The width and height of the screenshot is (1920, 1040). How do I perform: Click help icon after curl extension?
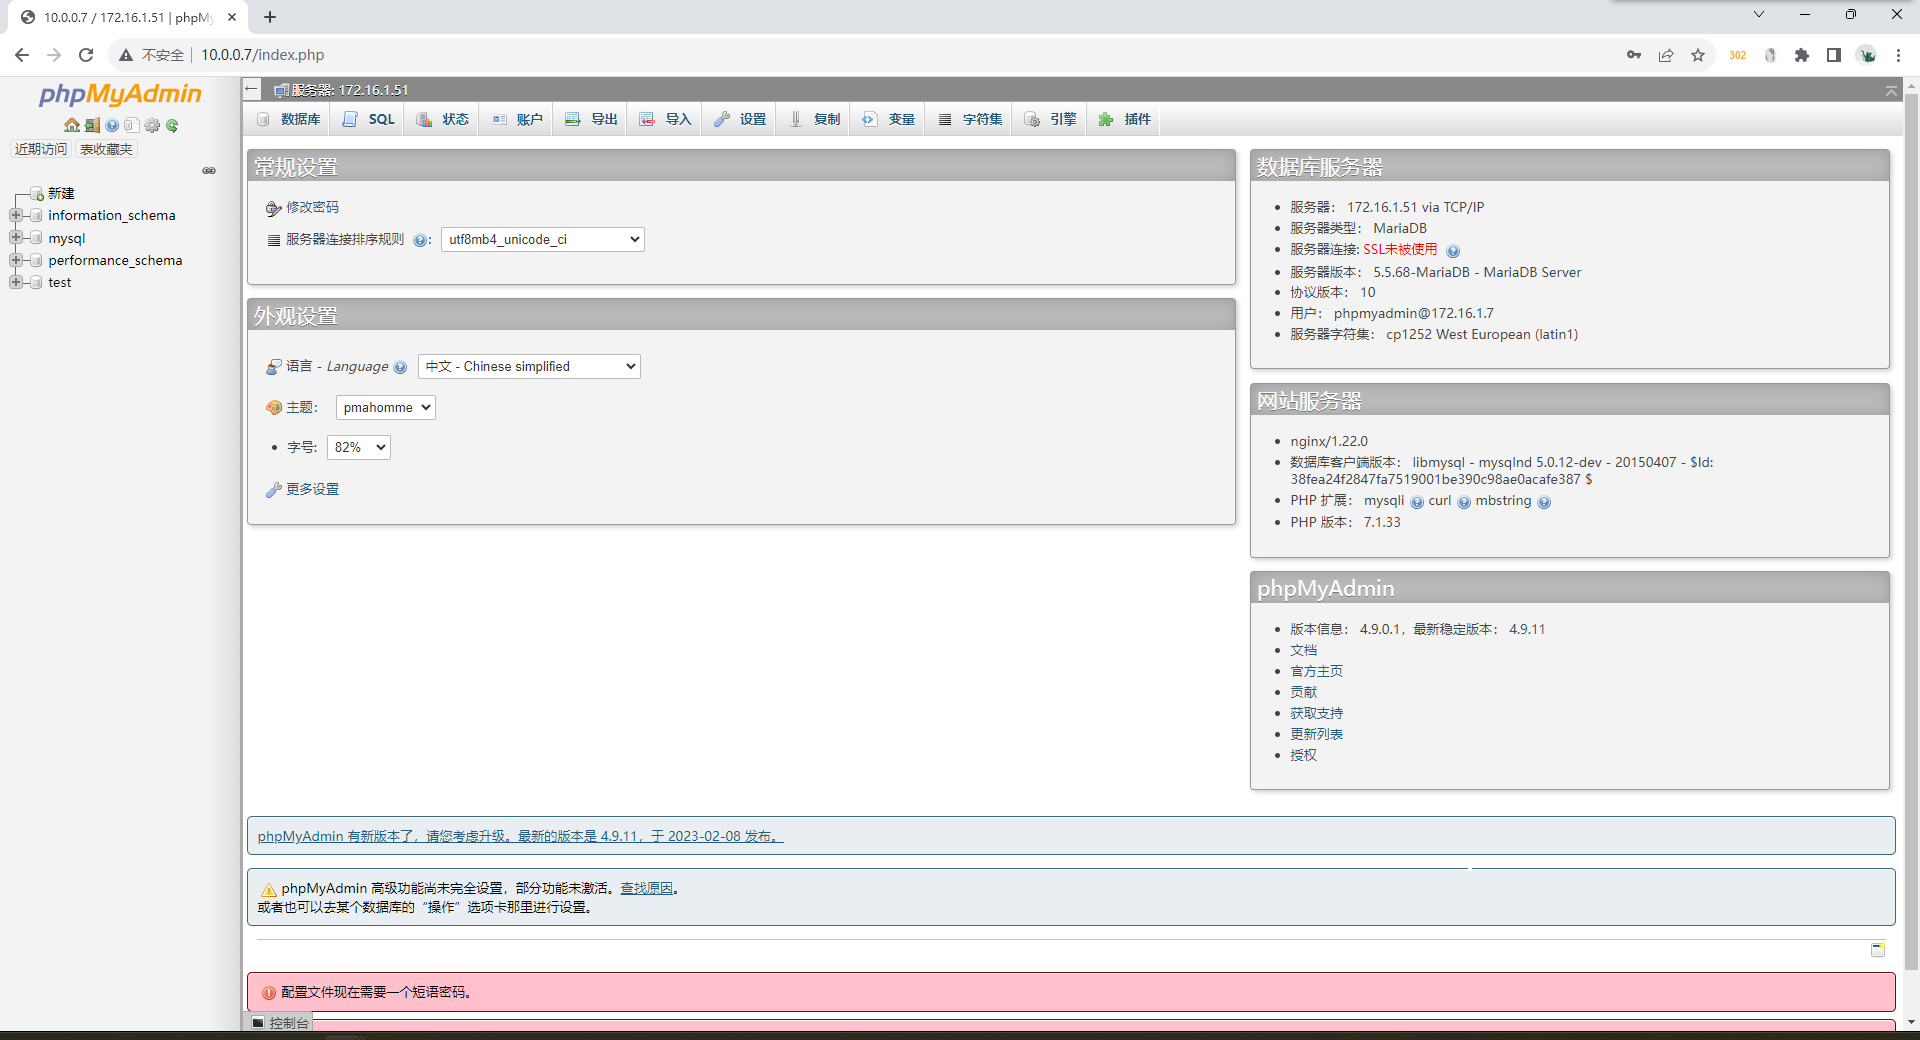[1464, 502]
